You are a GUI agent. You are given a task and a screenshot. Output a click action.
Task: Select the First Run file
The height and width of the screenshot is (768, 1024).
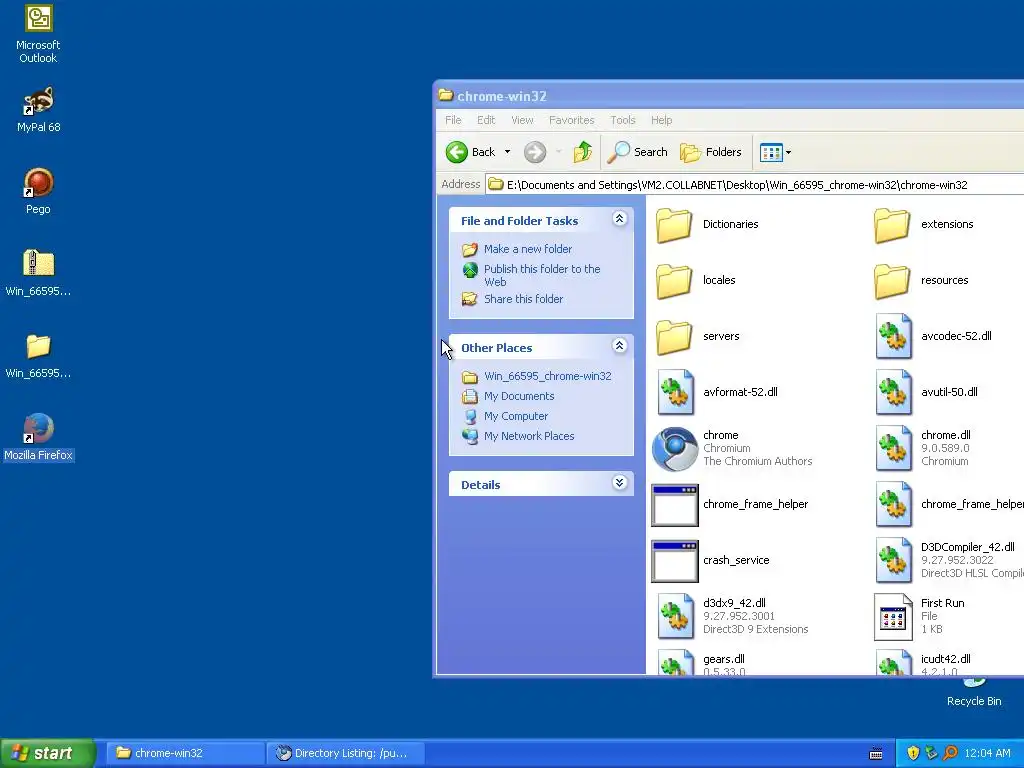(x=920, y=616)
